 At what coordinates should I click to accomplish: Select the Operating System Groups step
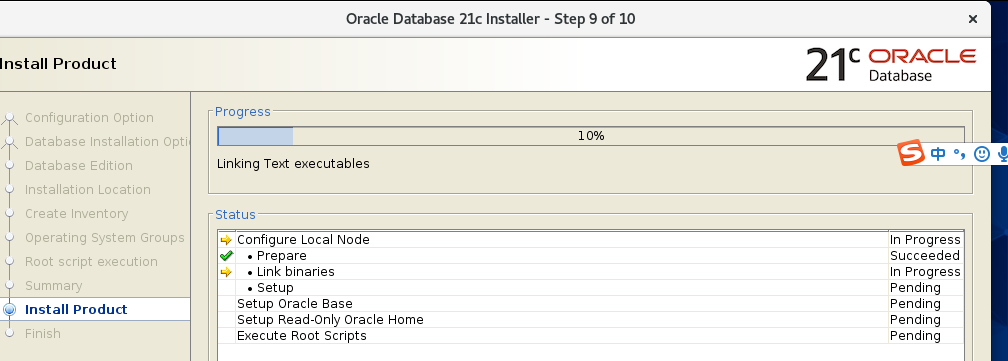105,238
